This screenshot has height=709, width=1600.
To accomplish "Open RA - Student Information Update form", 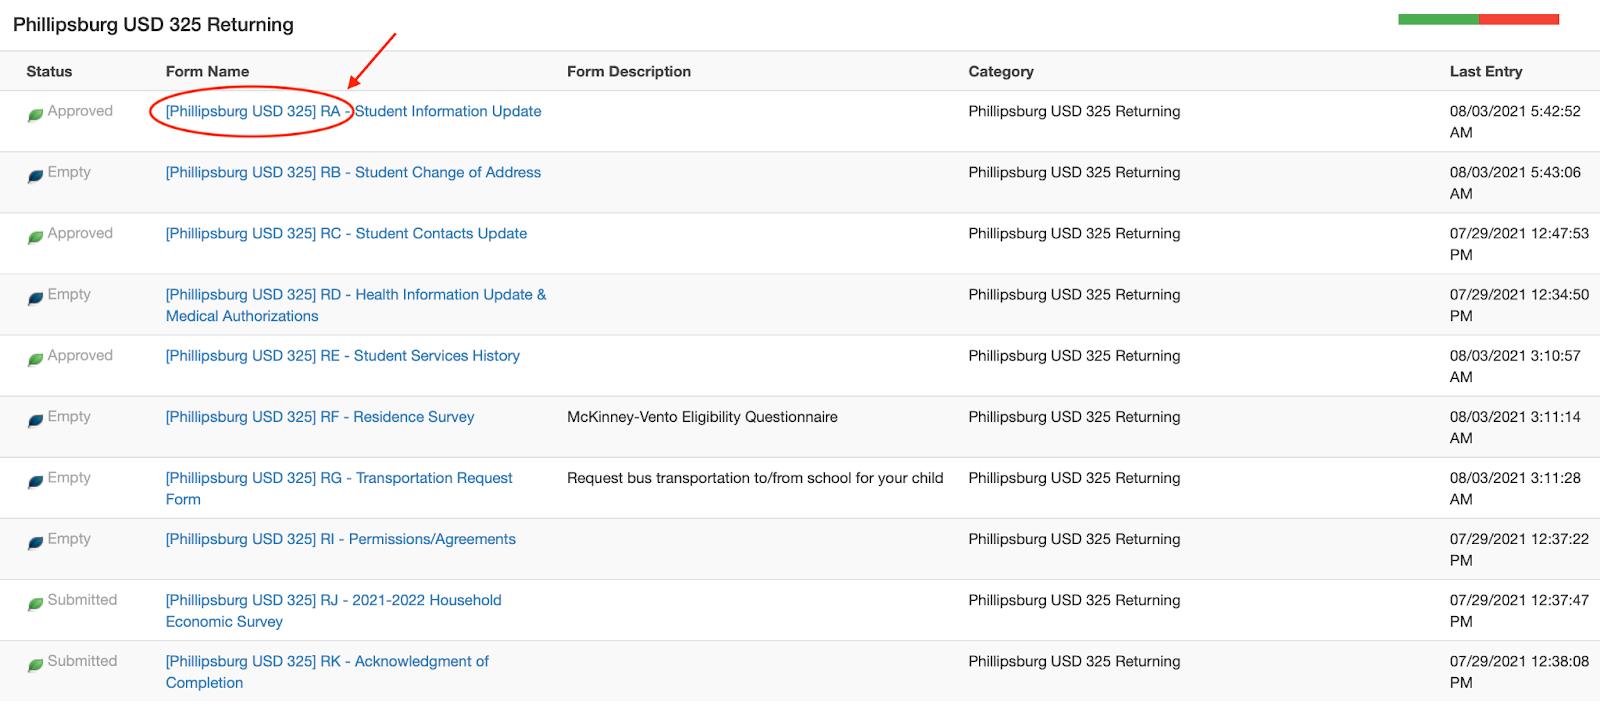I will point(353,111).
